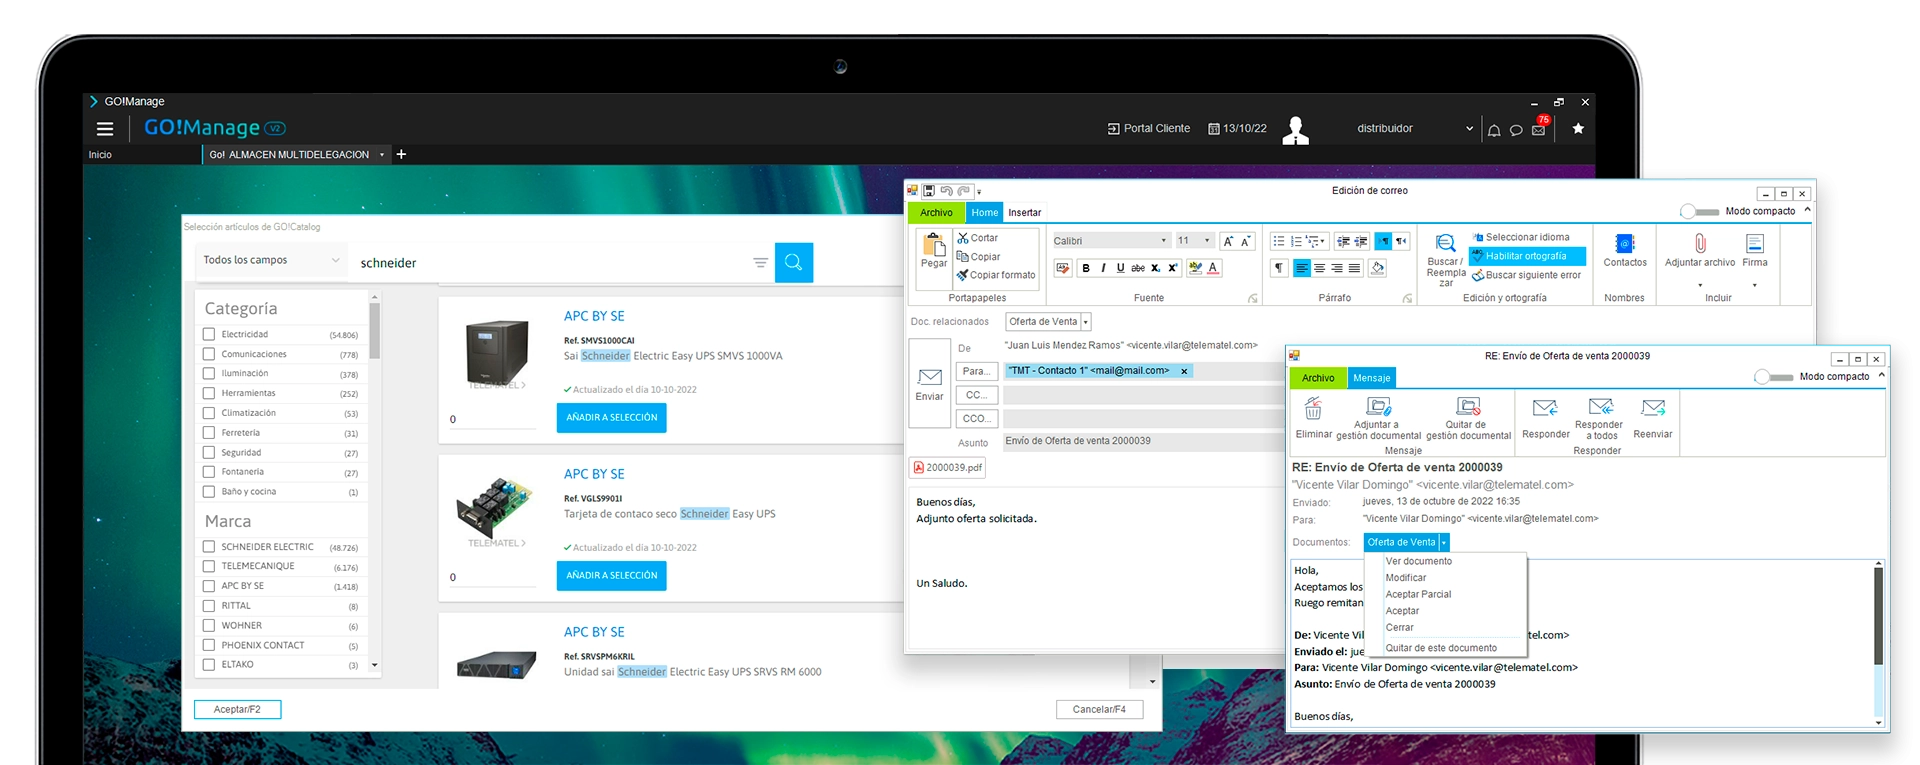Click Reenviar forward icon

coord(1653,418)
